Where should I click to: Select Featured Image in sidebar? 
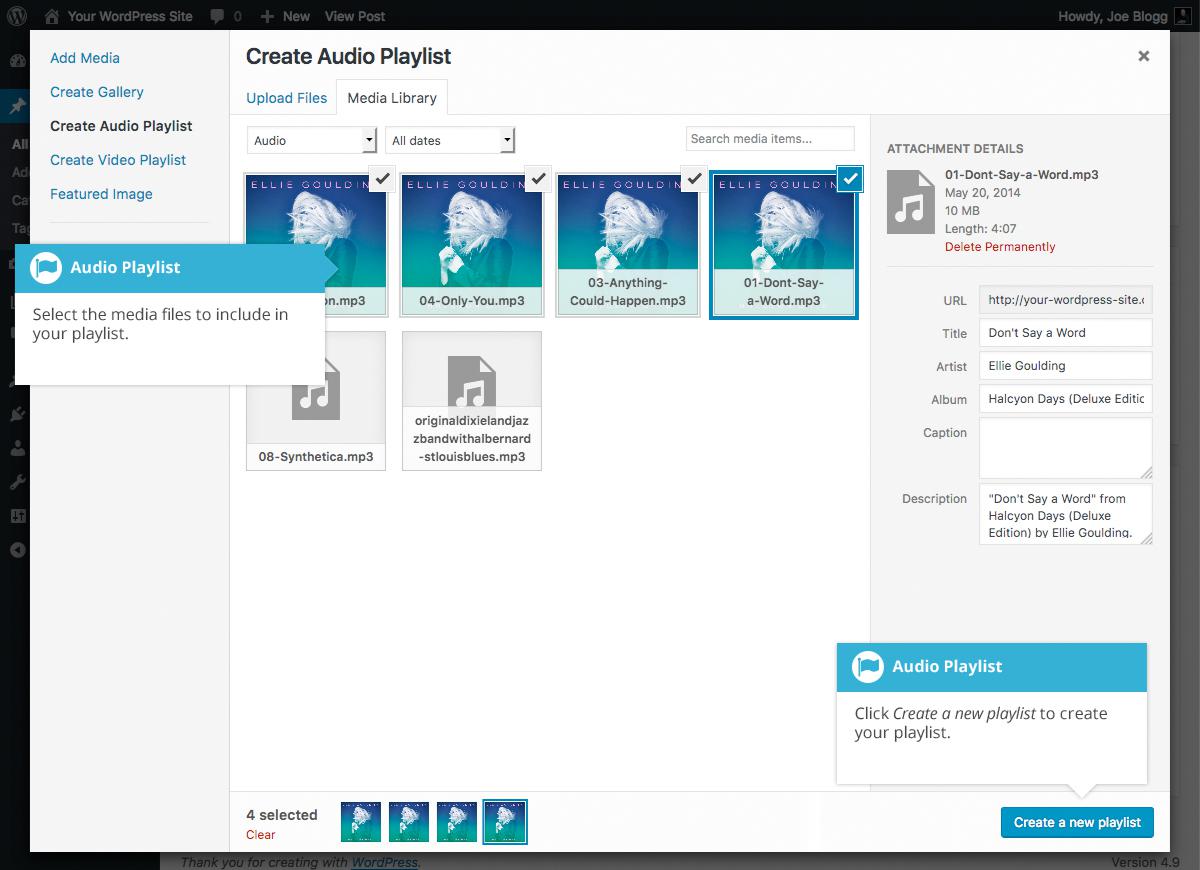point(101,194)
